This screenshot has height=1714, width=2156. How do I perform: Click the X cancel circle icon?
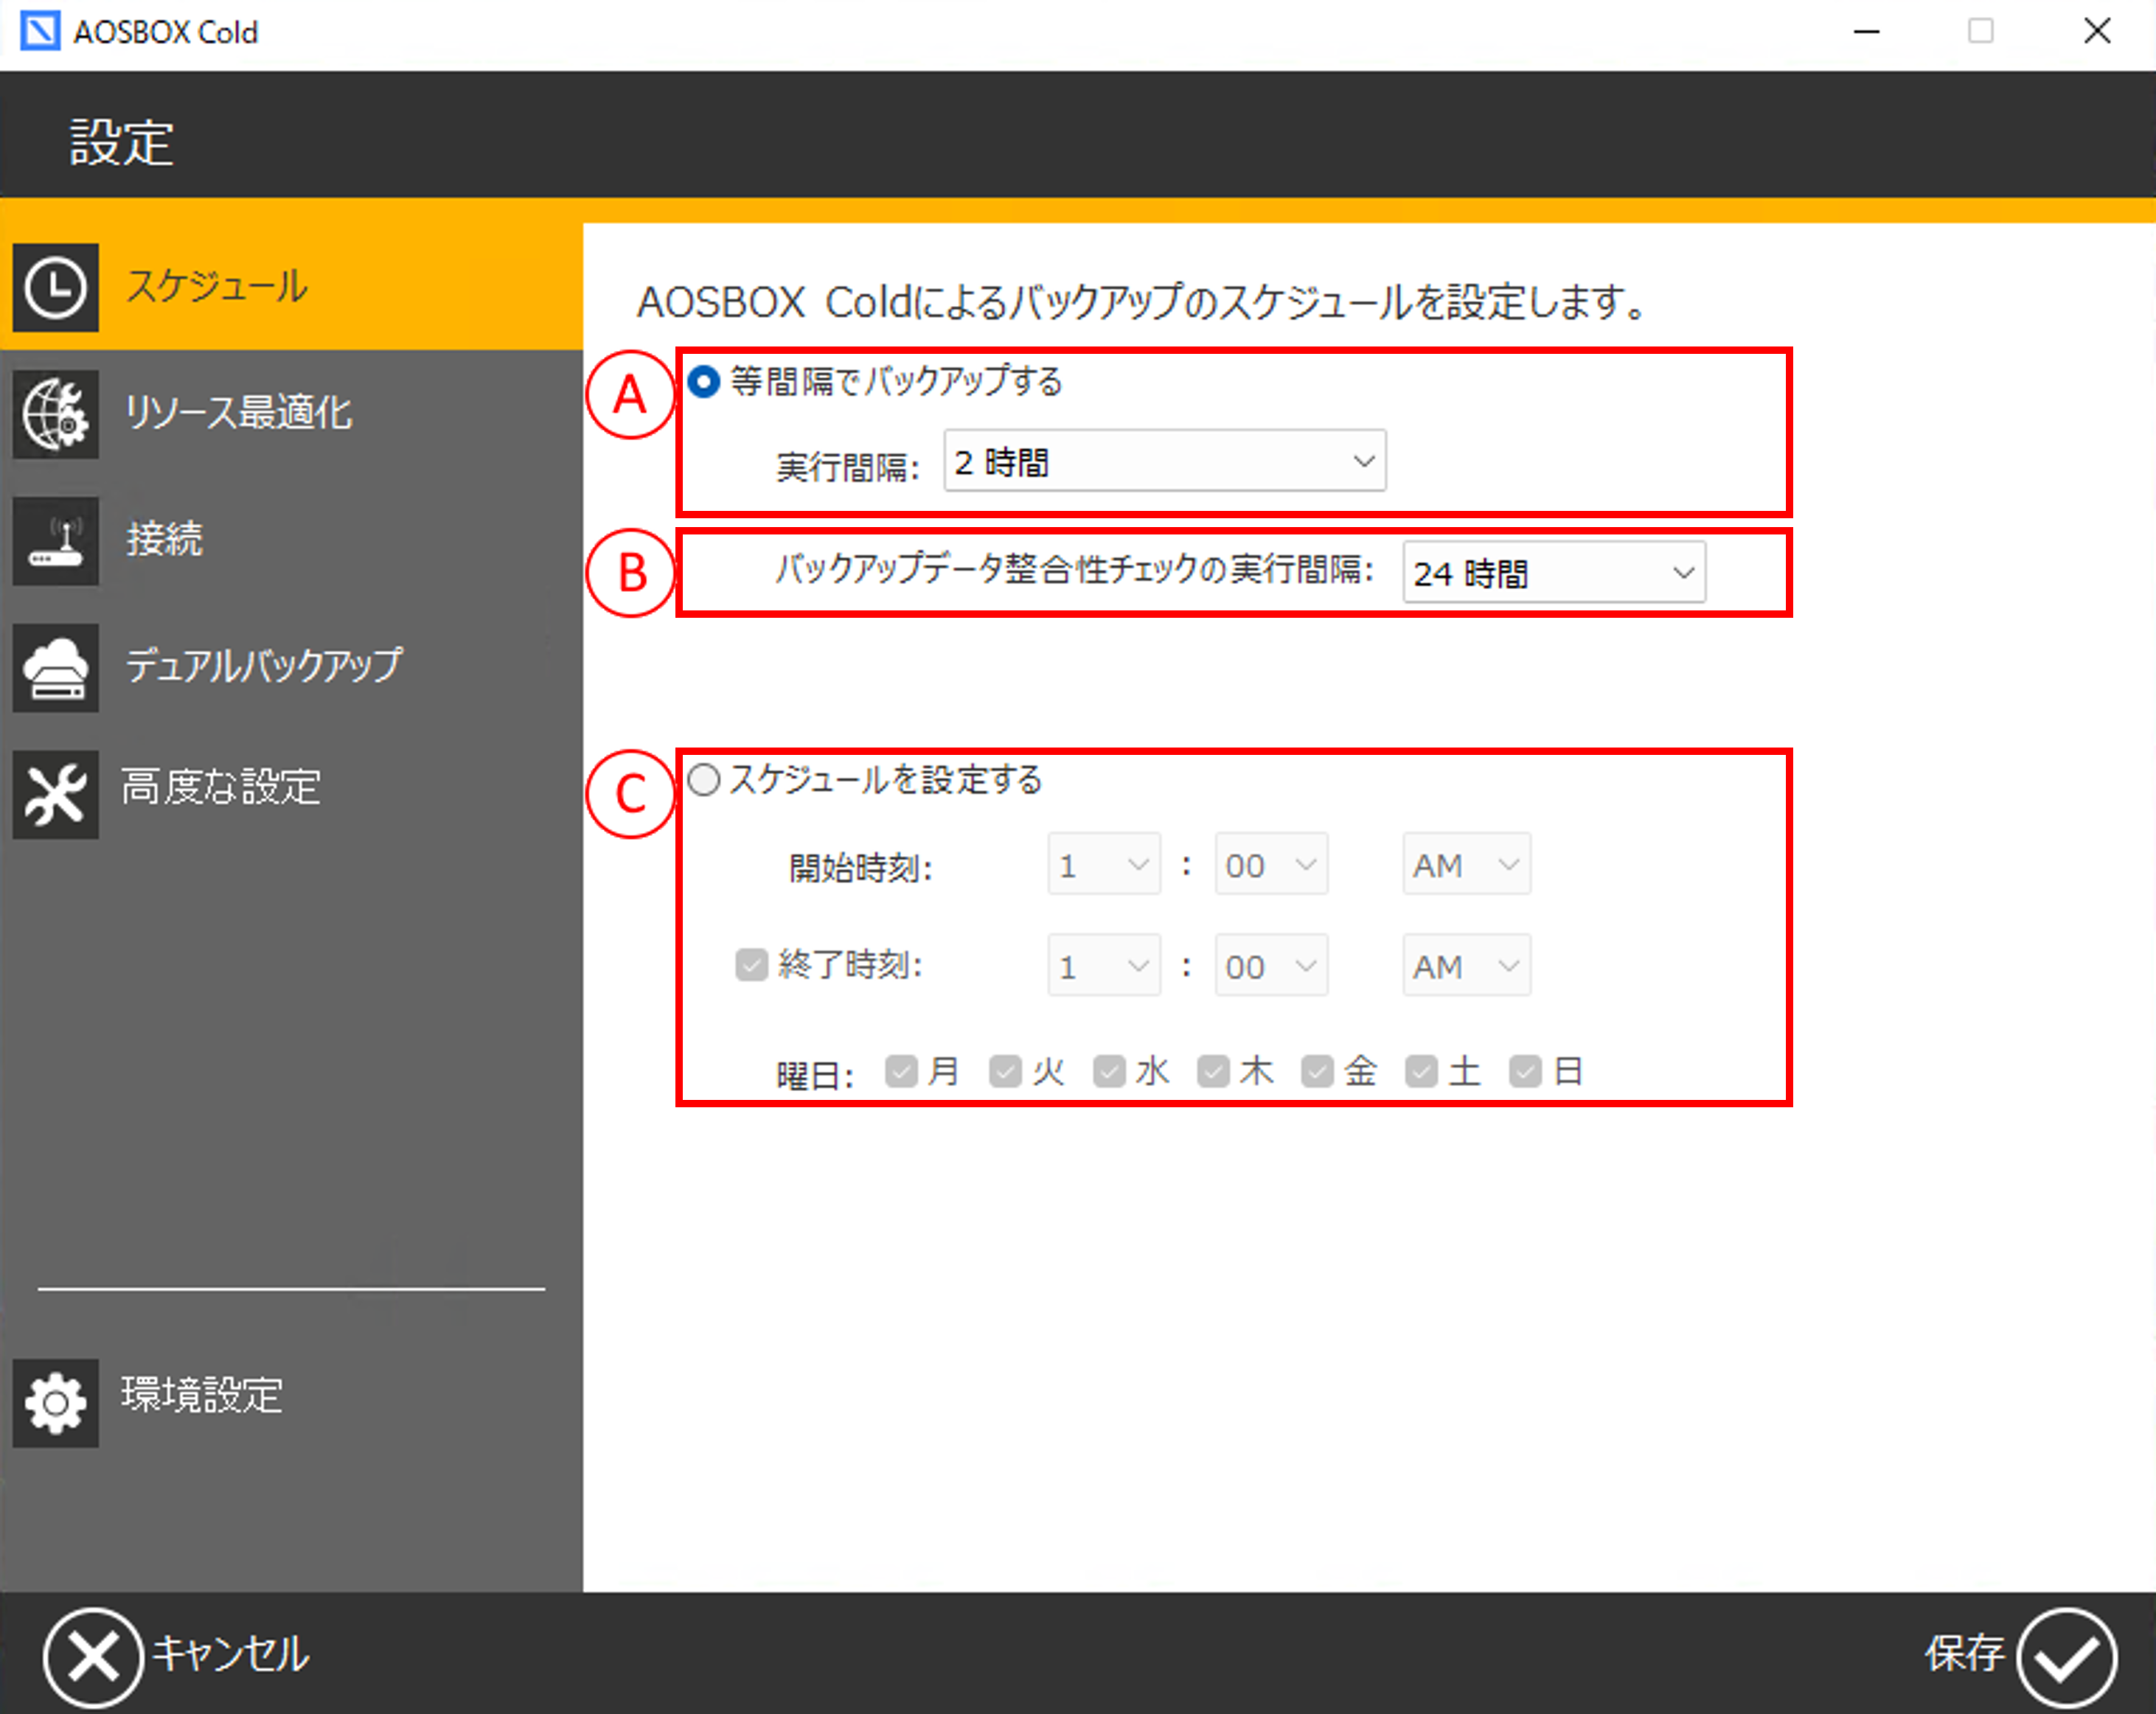pos(93,1657)
